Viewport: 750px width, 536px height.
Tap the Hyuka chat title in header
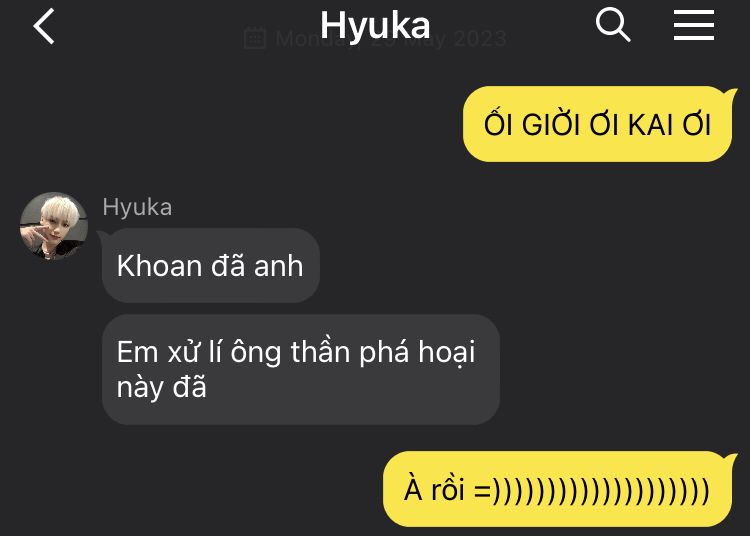click(375, 25)
